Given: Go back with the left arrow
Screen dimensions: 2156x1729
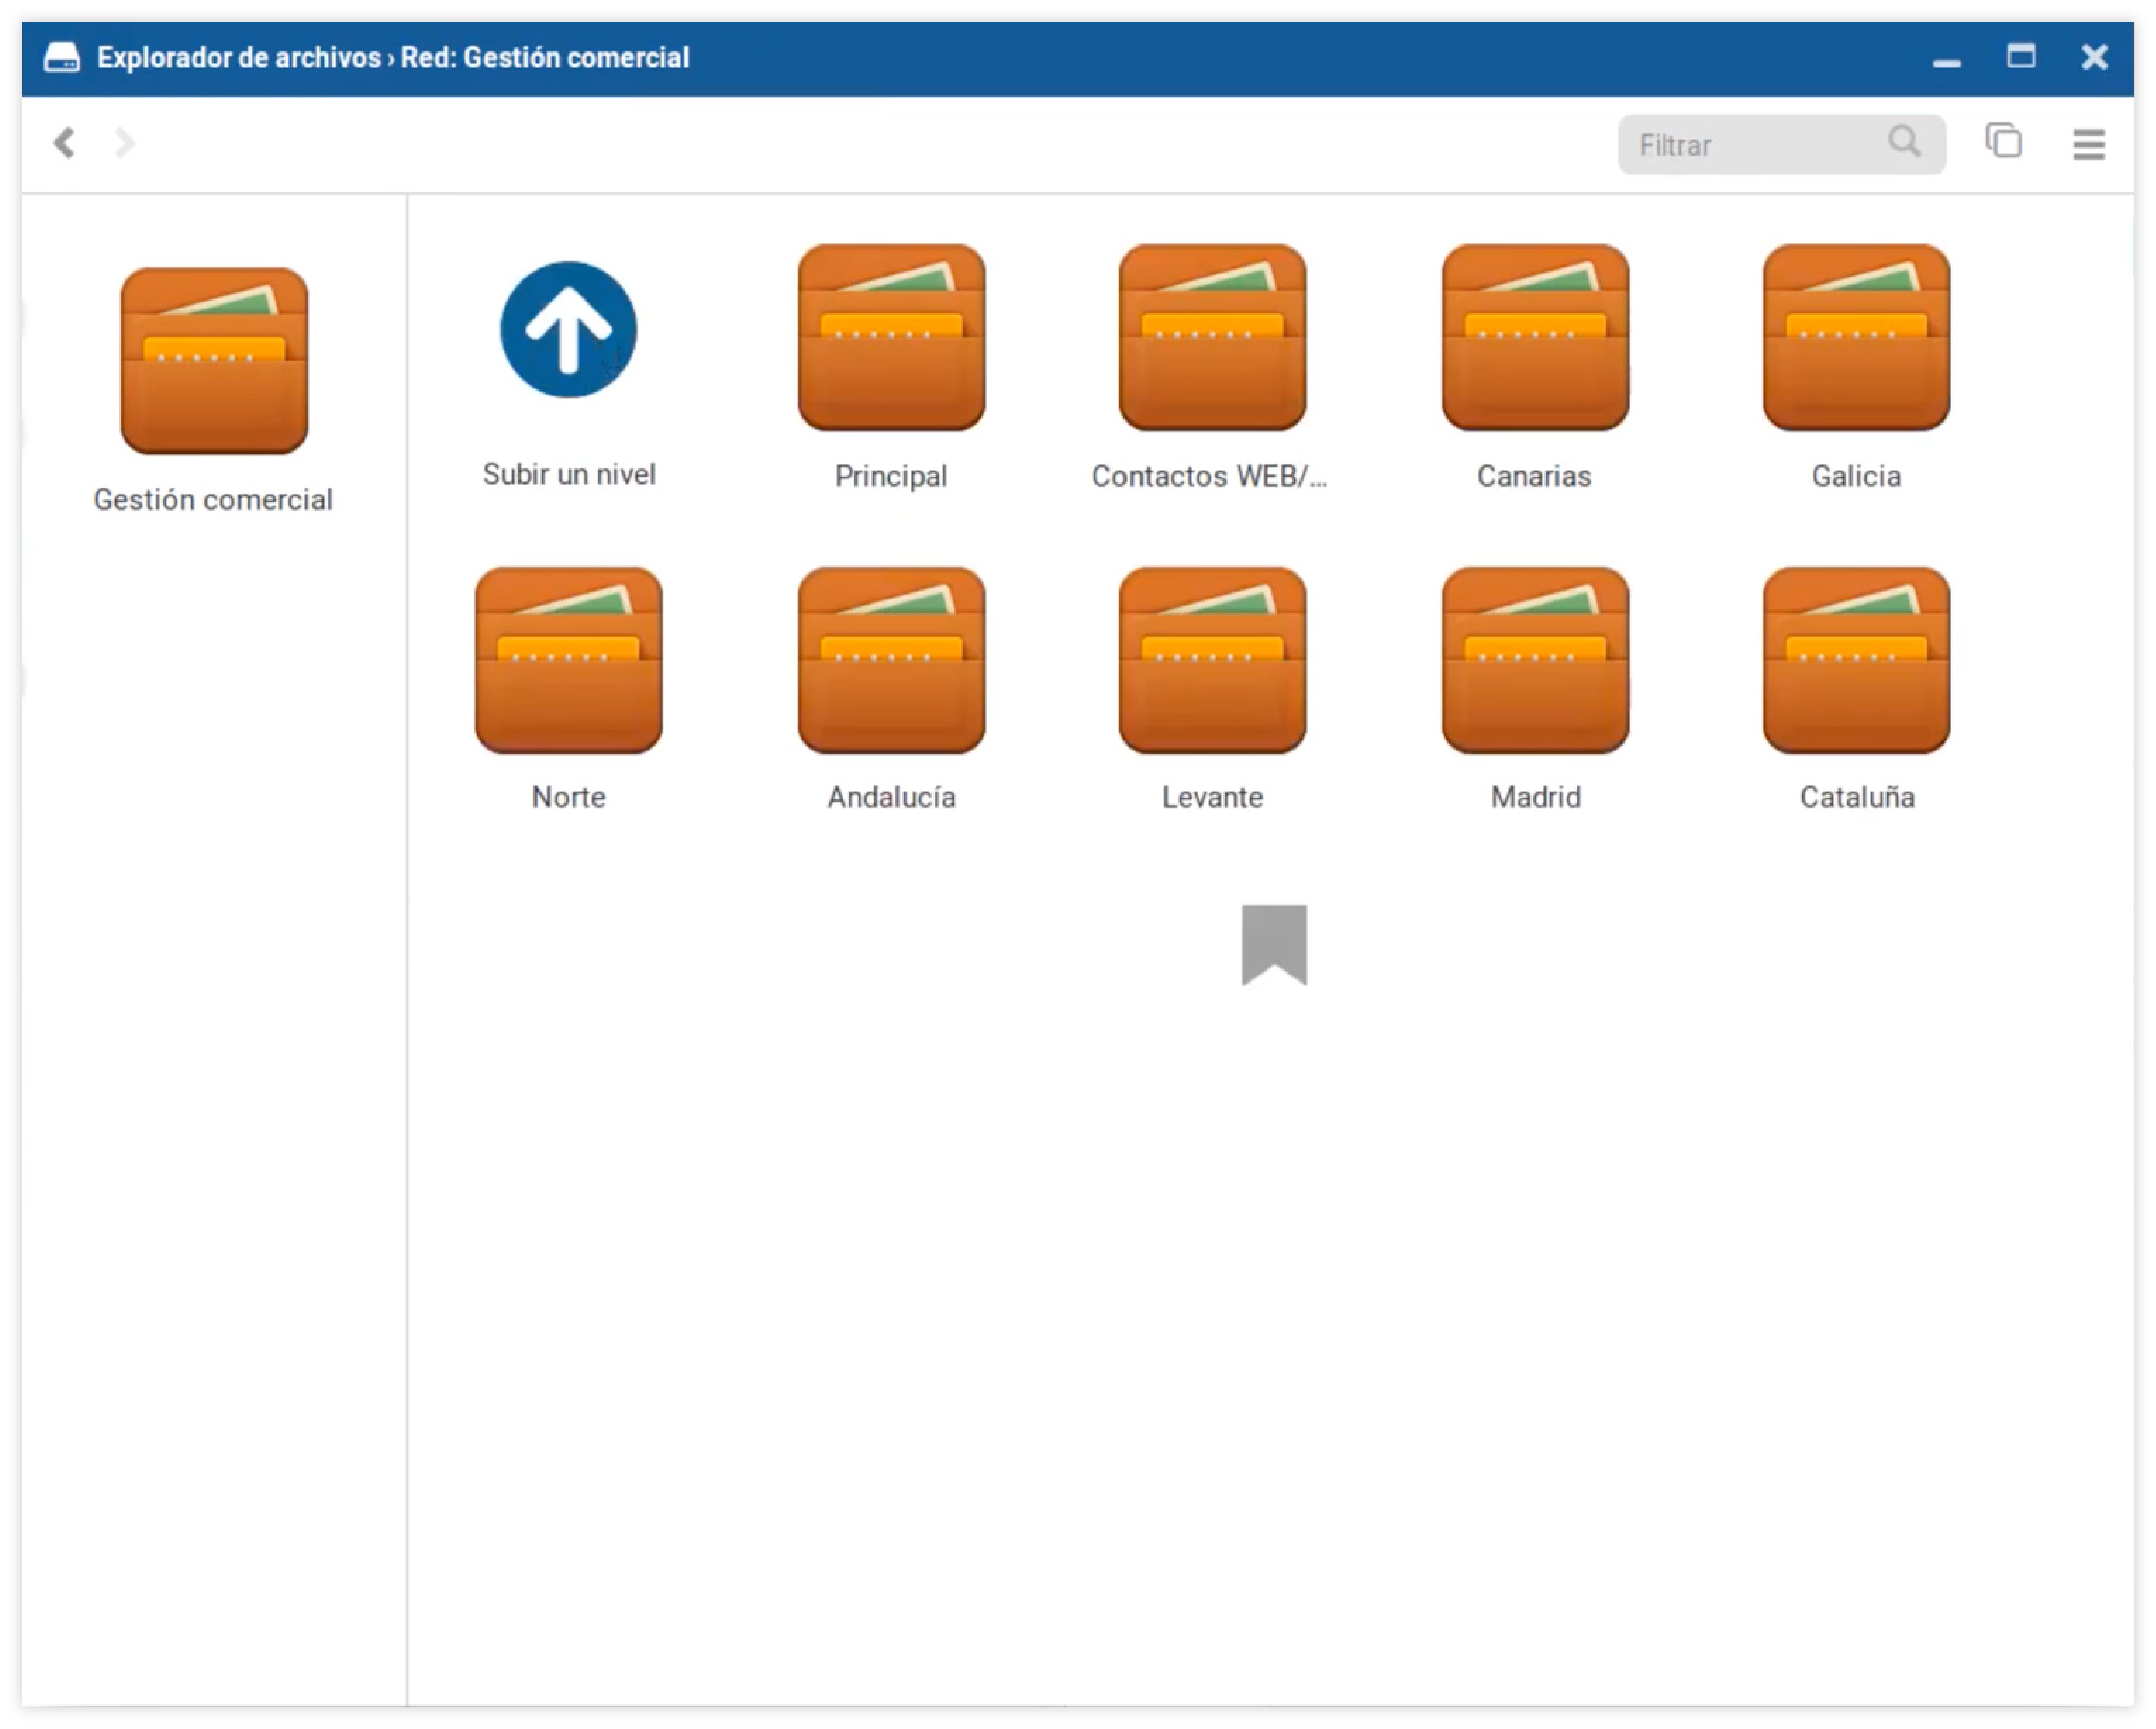Looking at the screenshot, I should 64,143.
